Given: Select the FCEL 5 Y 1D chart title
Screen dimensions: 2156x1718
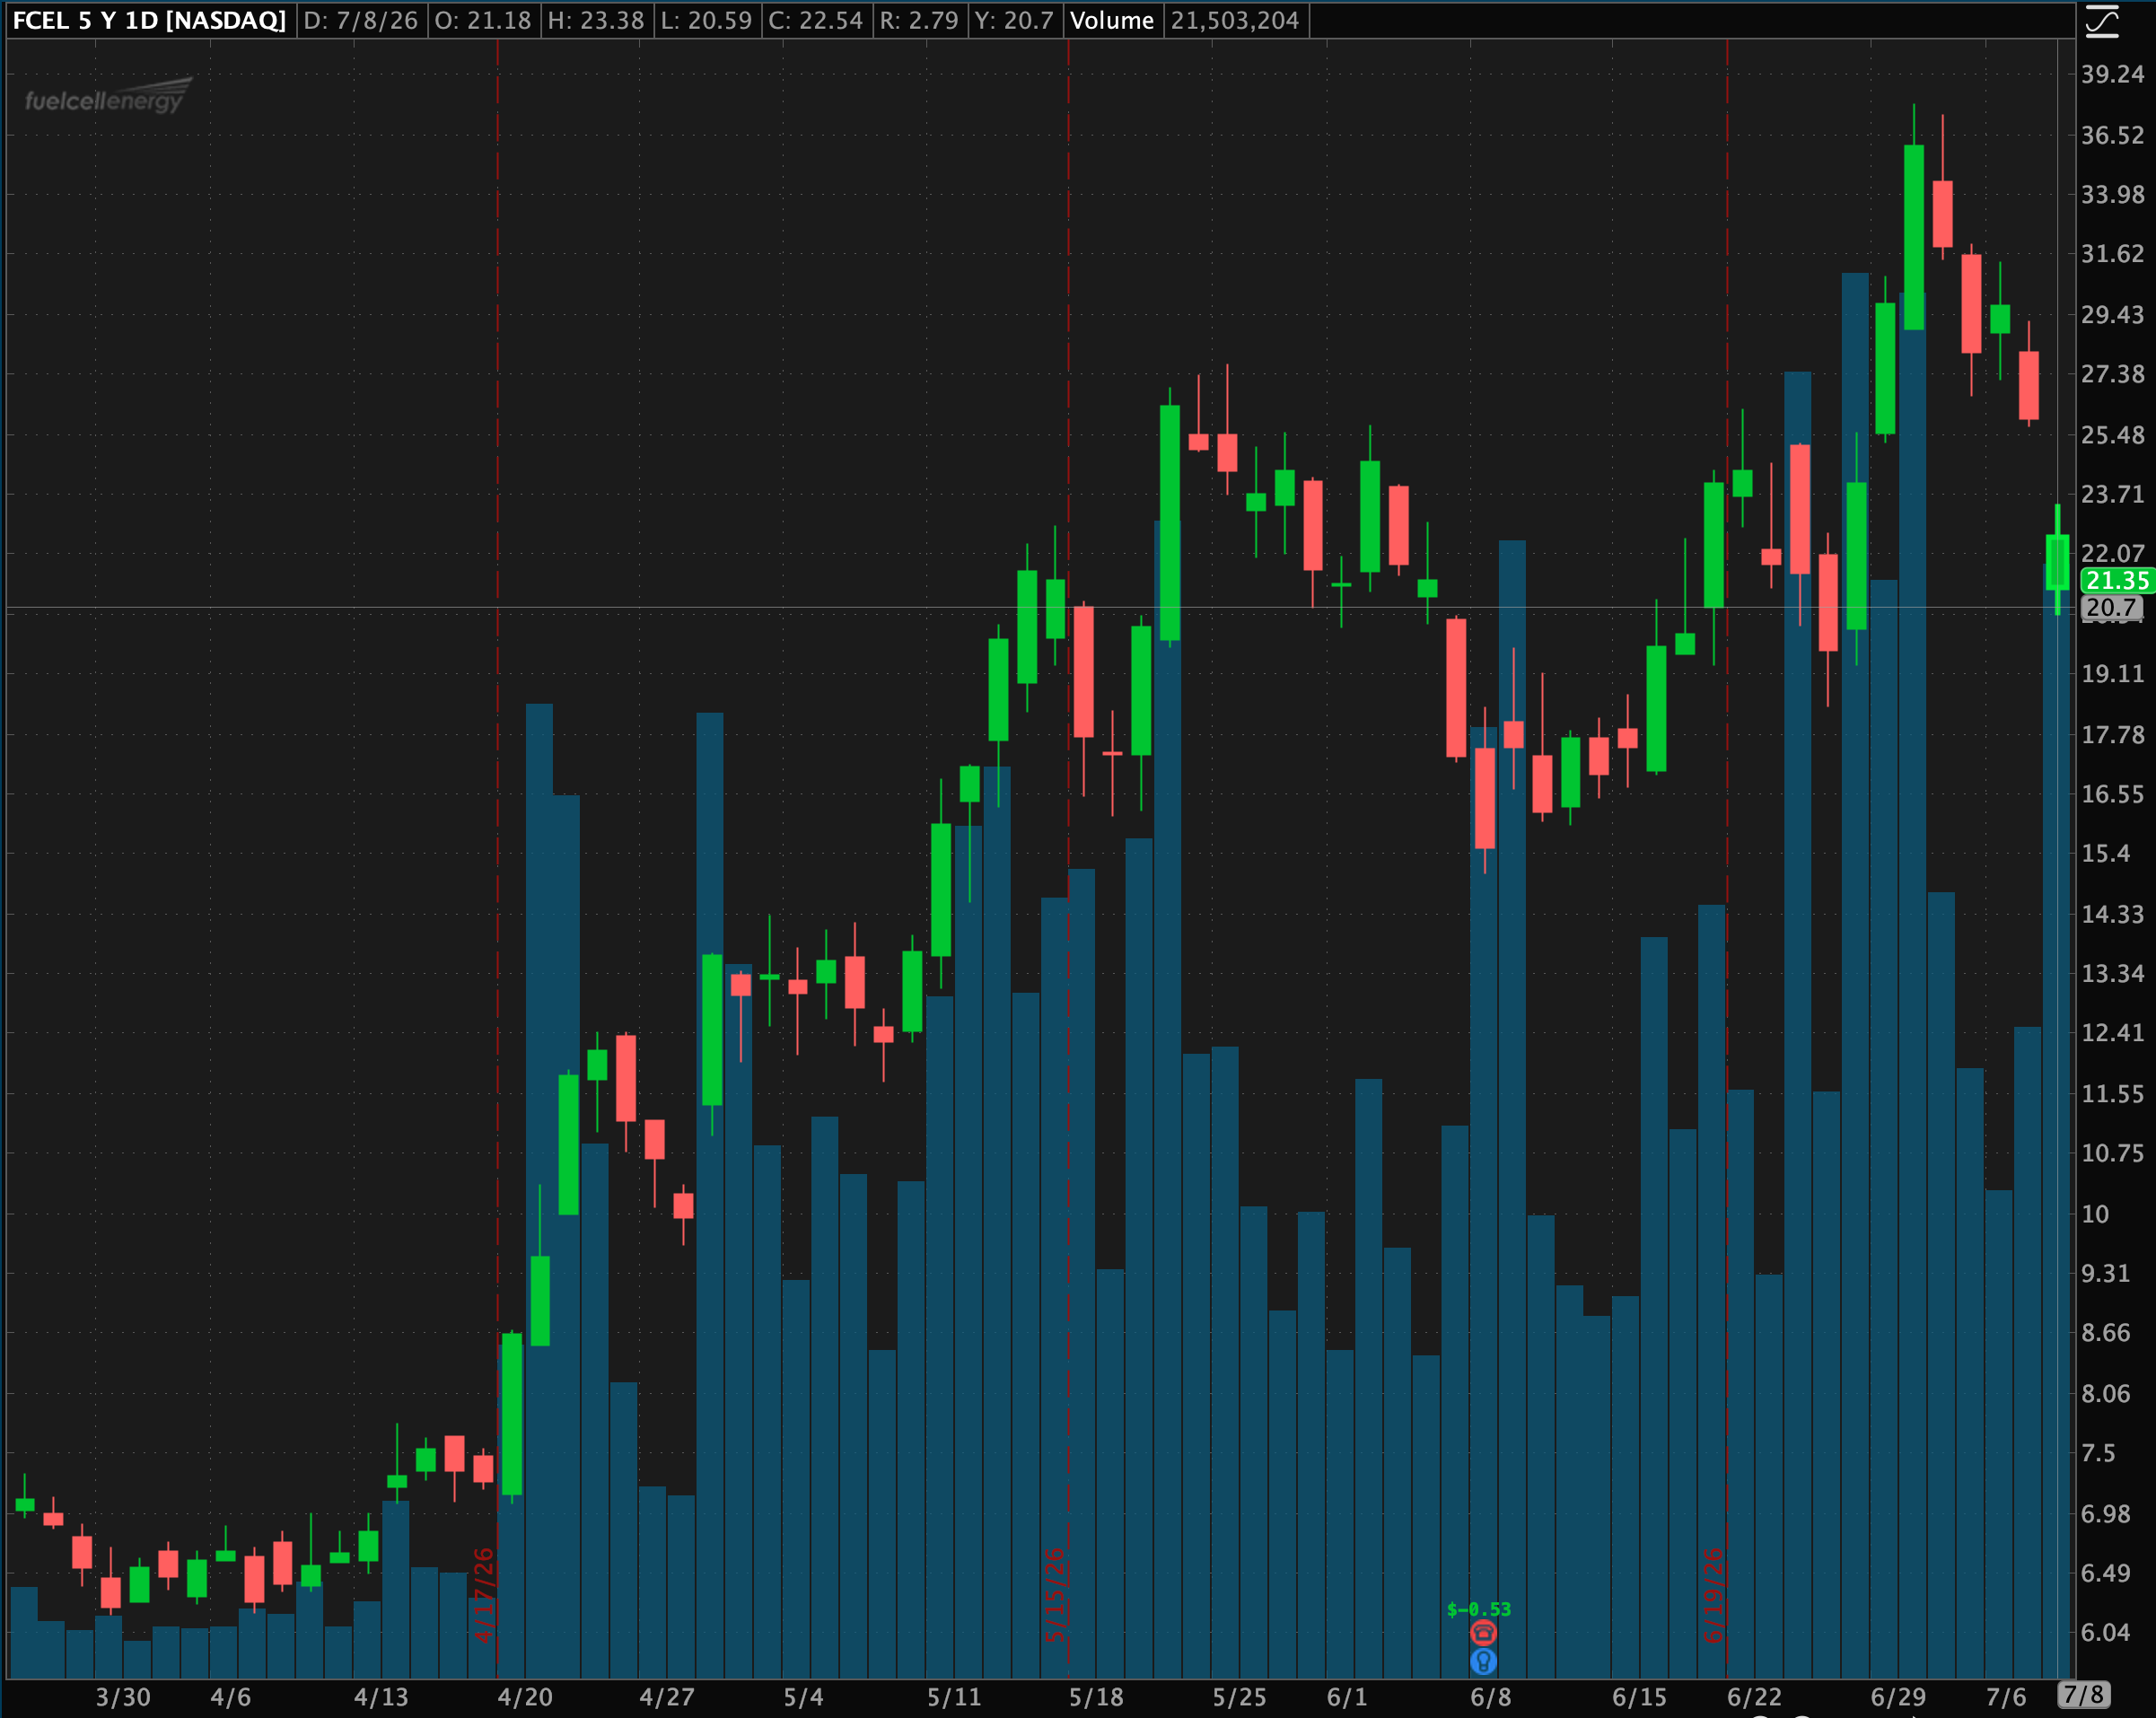Looking at the screenshot, I should pyautogui.click(x=149, y=20).
